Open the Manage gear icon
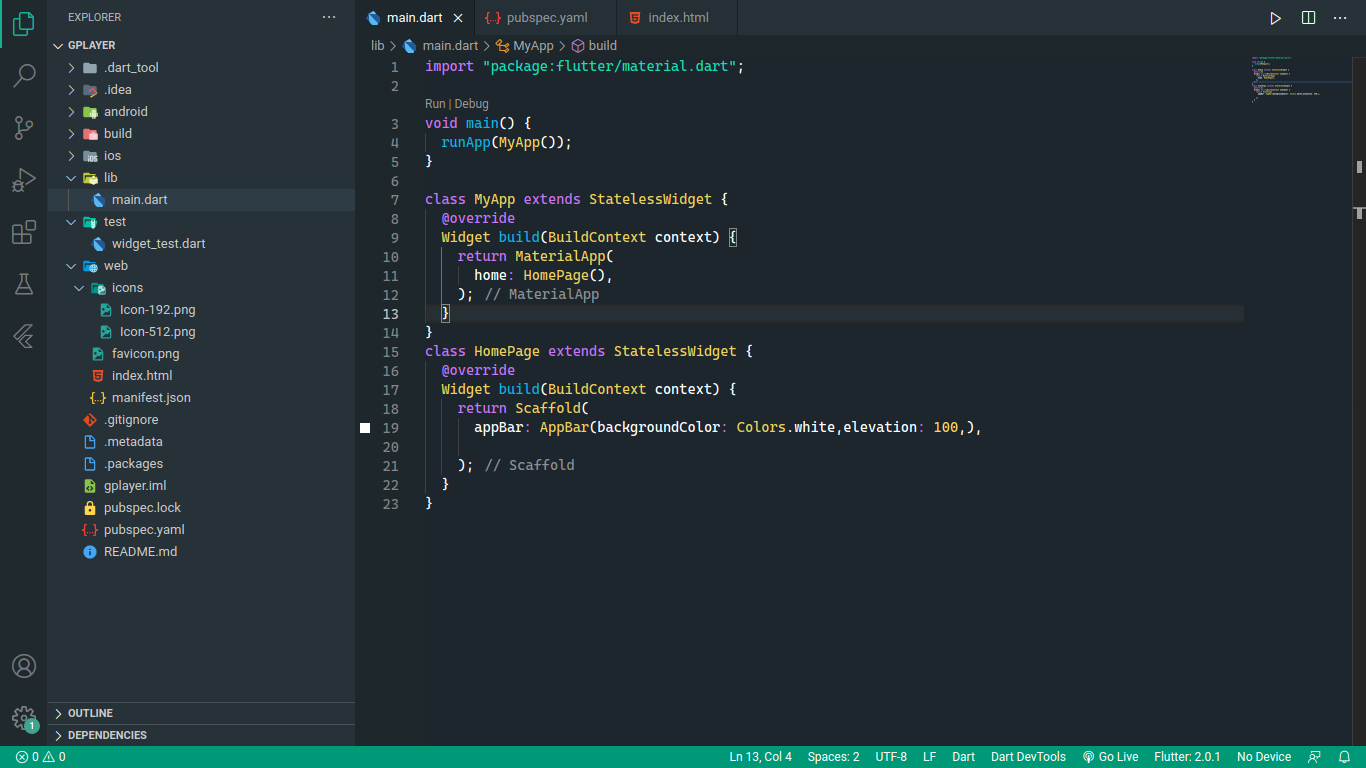 24,718
